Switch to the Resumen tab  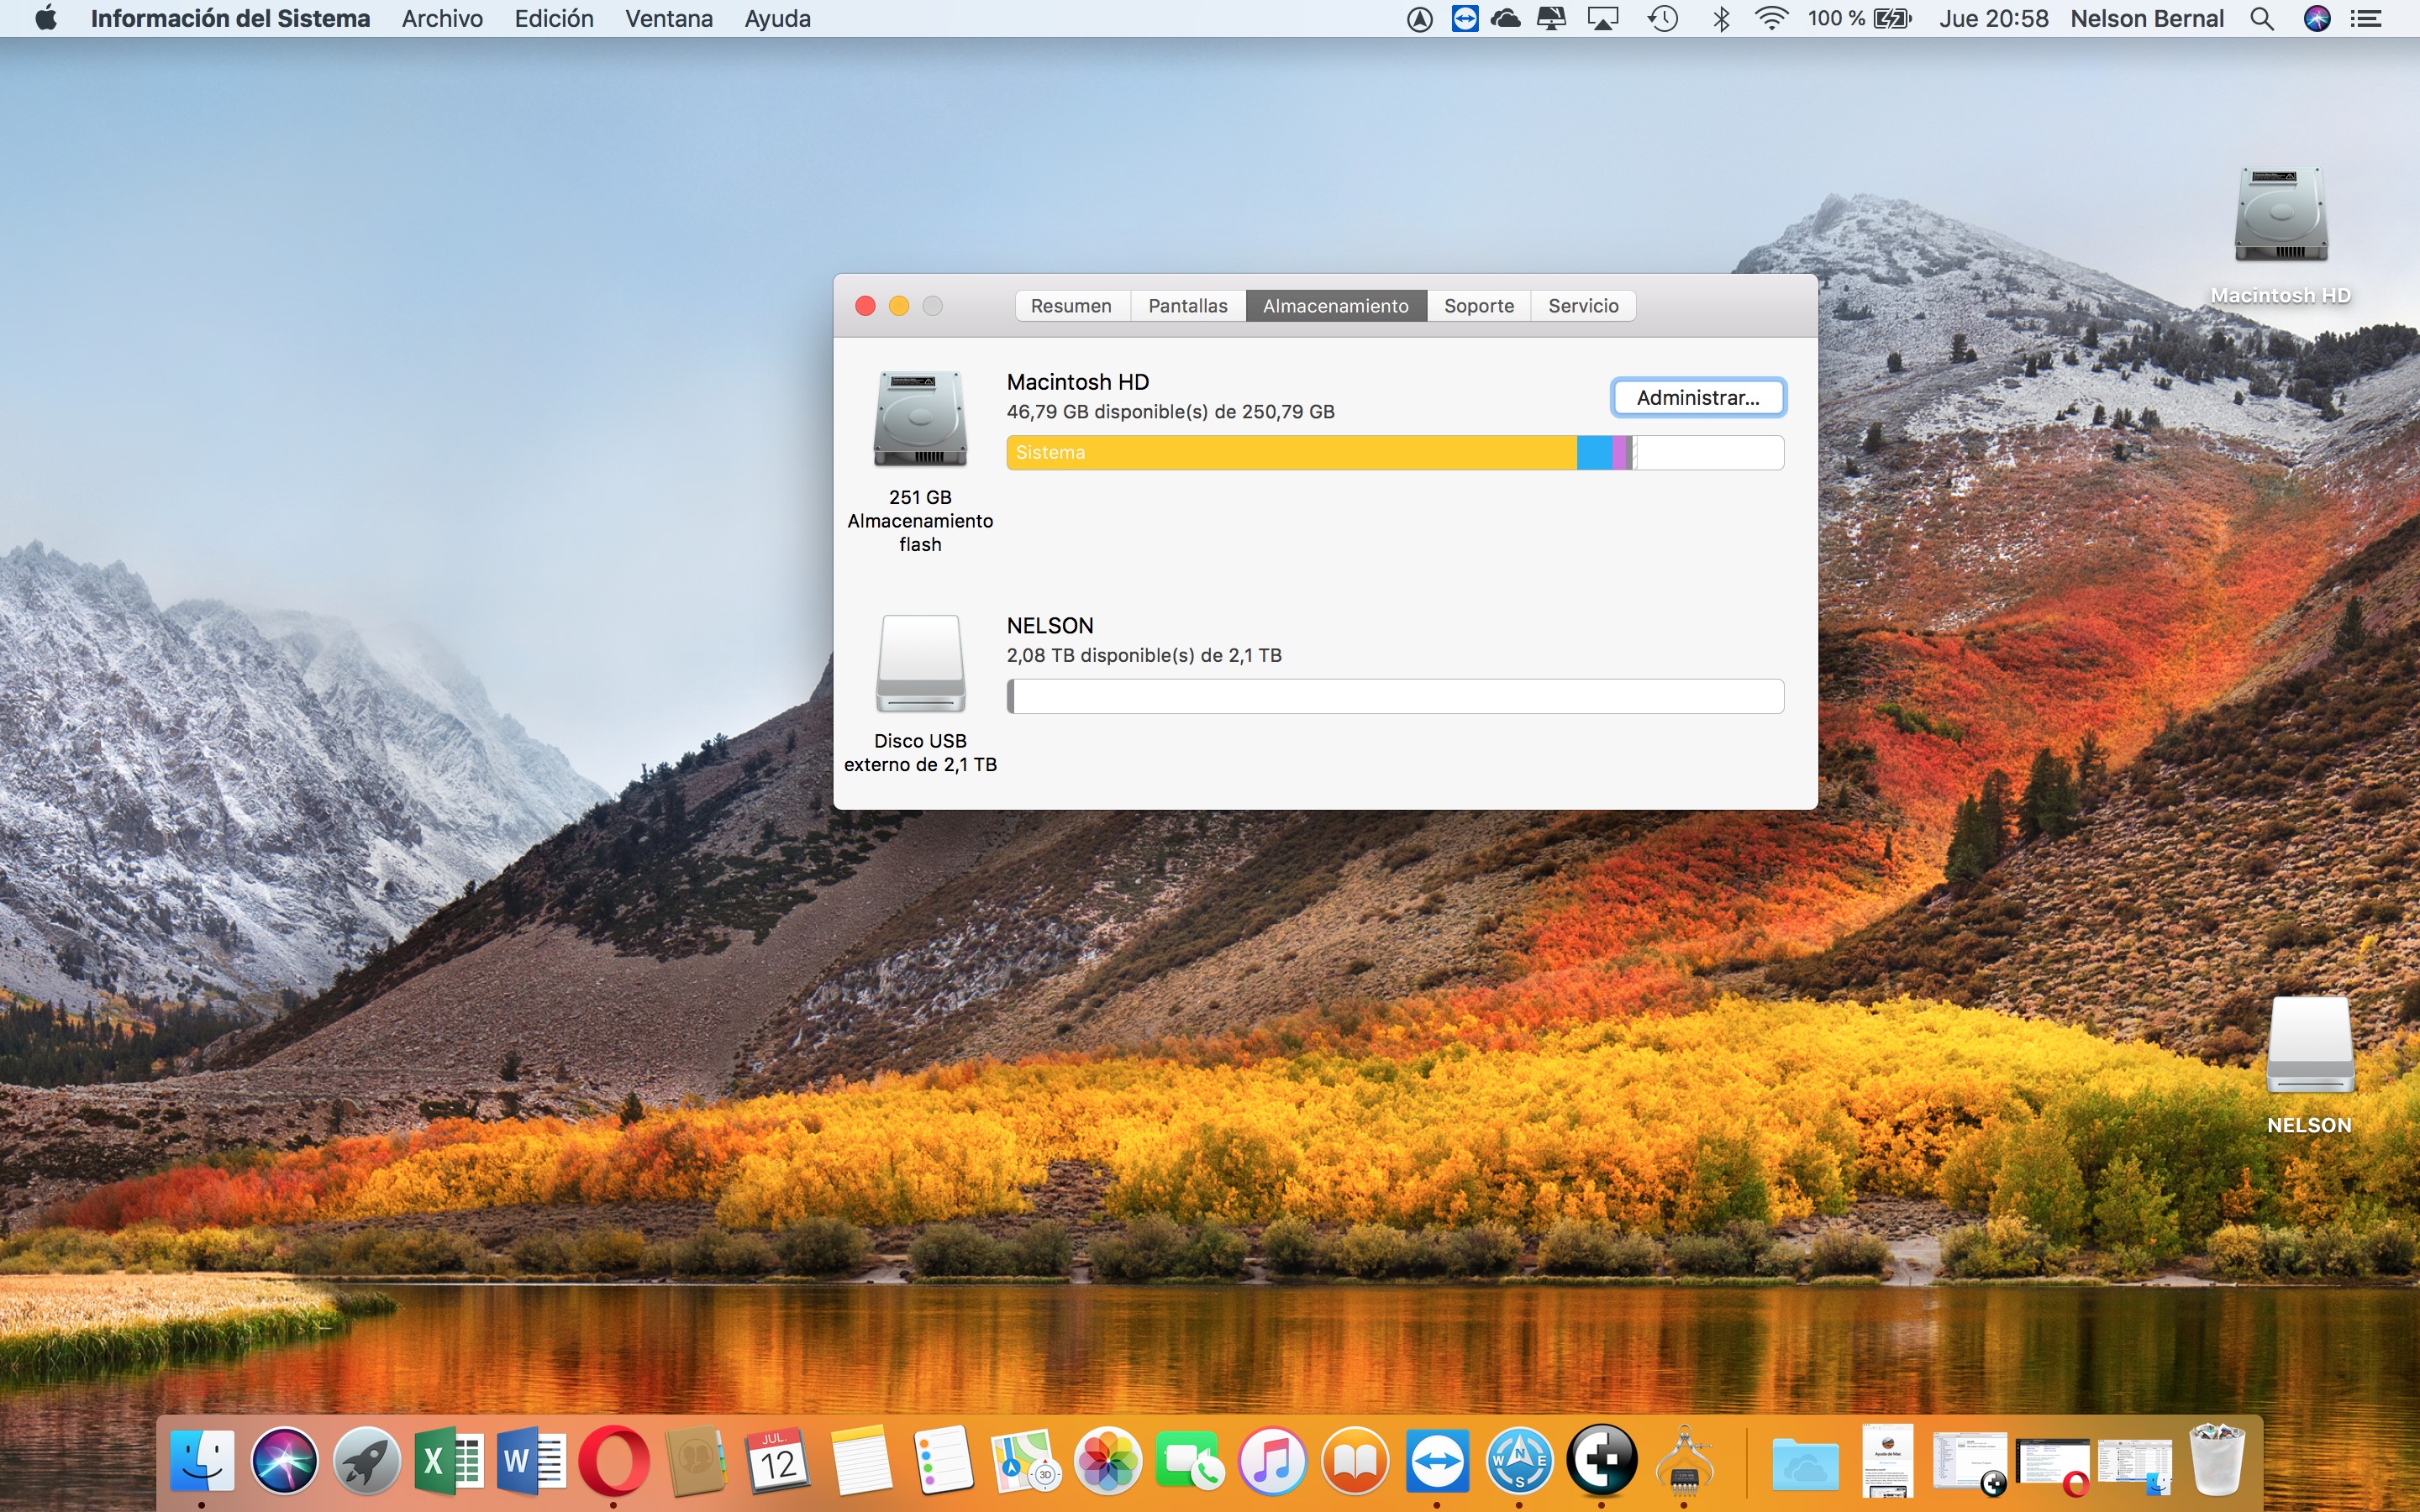(x=1071, y=306)
